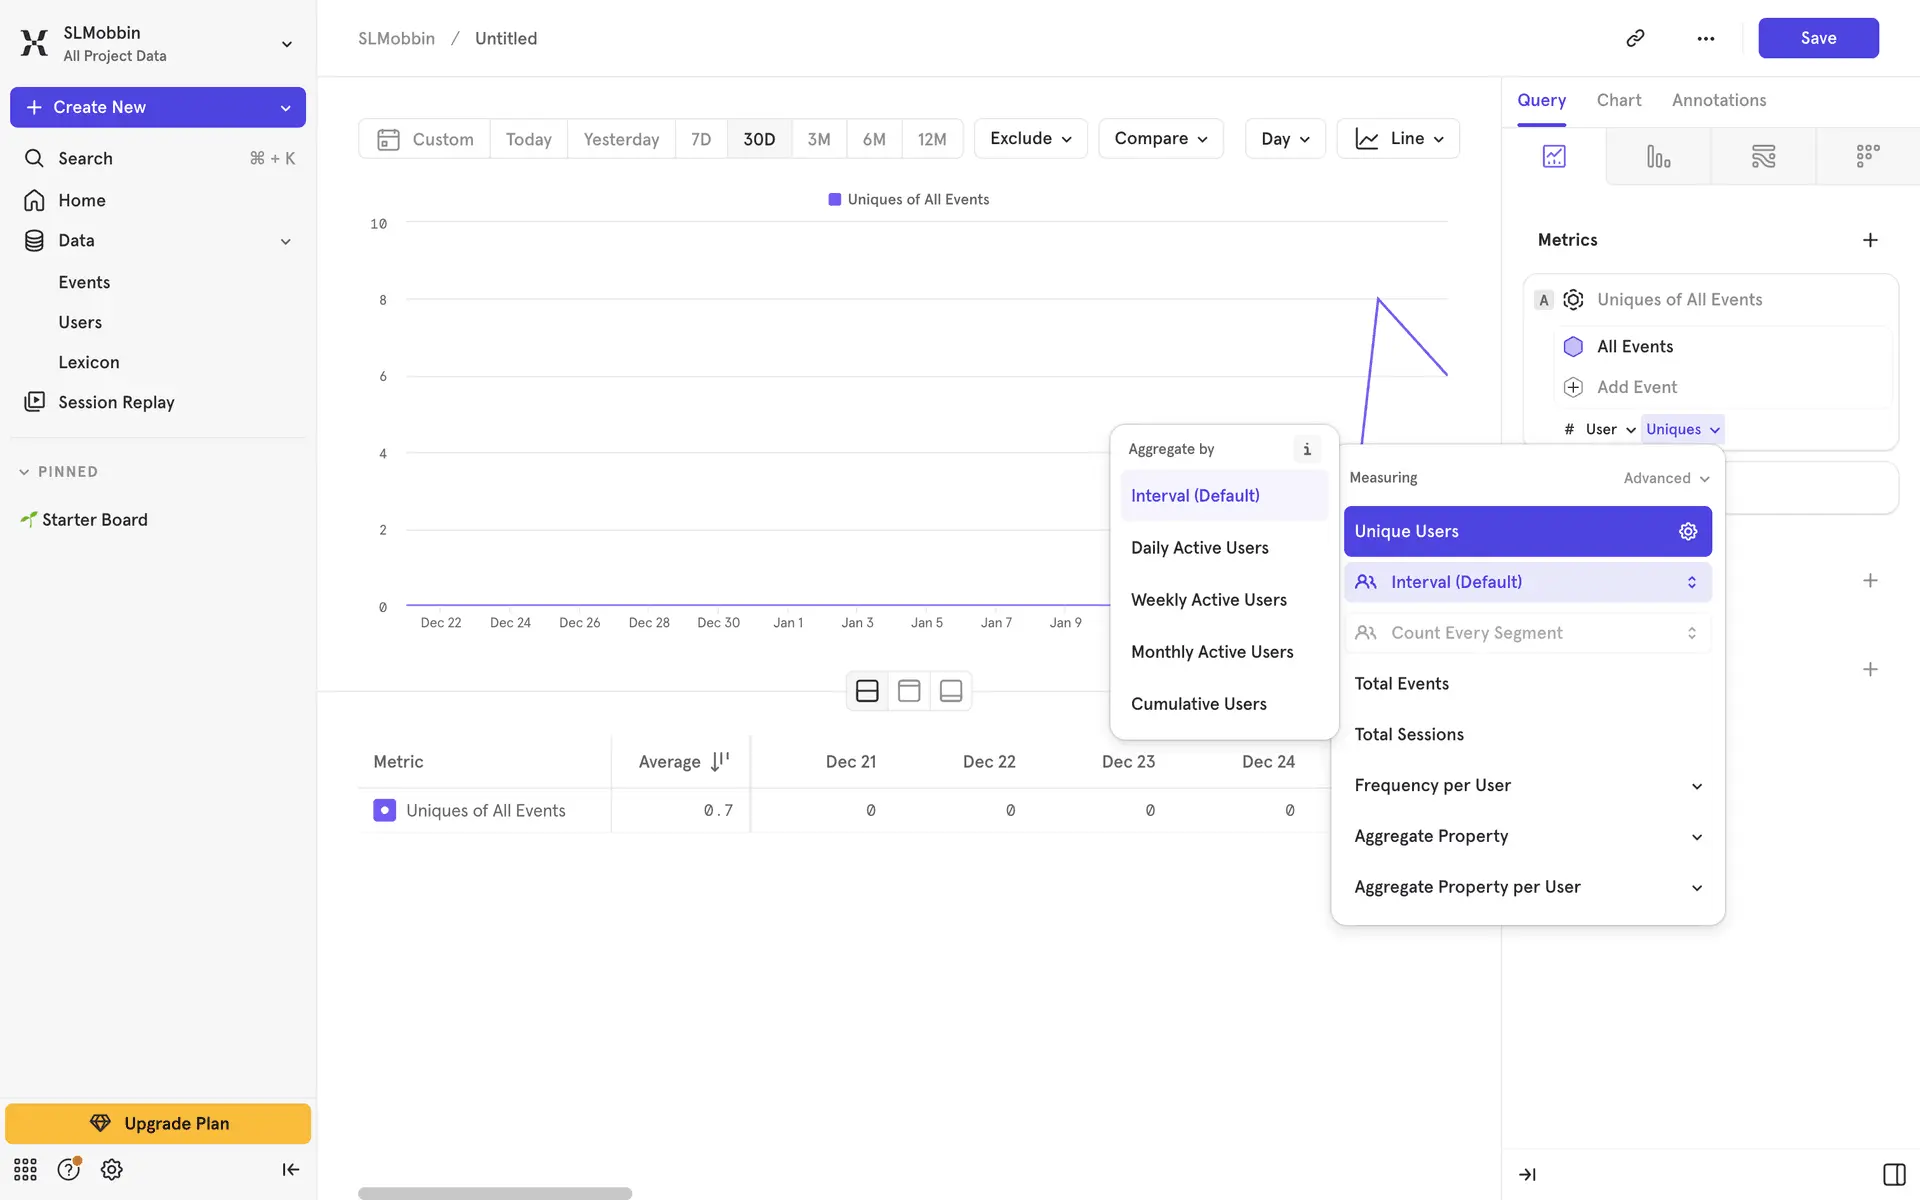Select the Insights report type icon
The image size is (1920, 1200).
[1553, 156]
